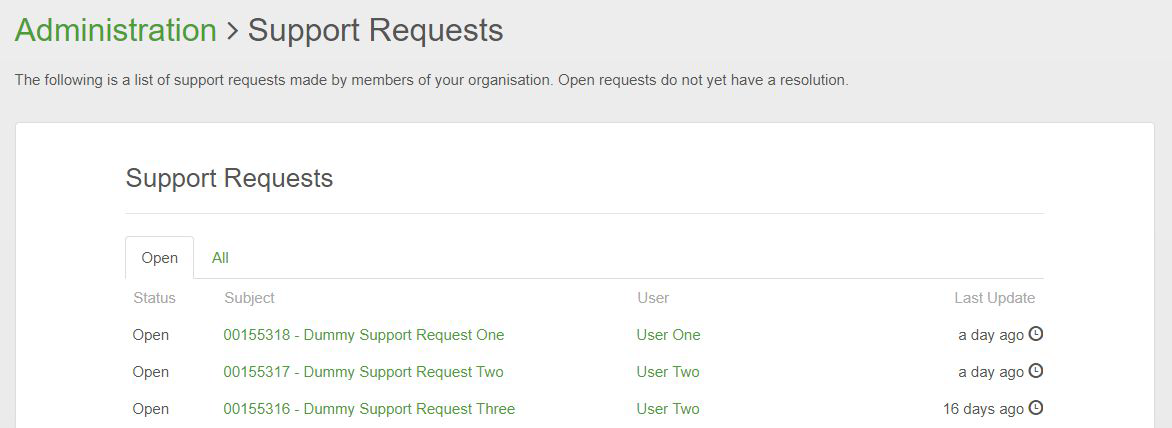Click the clock icon for Dummy Support Request One
Viewport: 1172px width, 428px height.
1036,334
